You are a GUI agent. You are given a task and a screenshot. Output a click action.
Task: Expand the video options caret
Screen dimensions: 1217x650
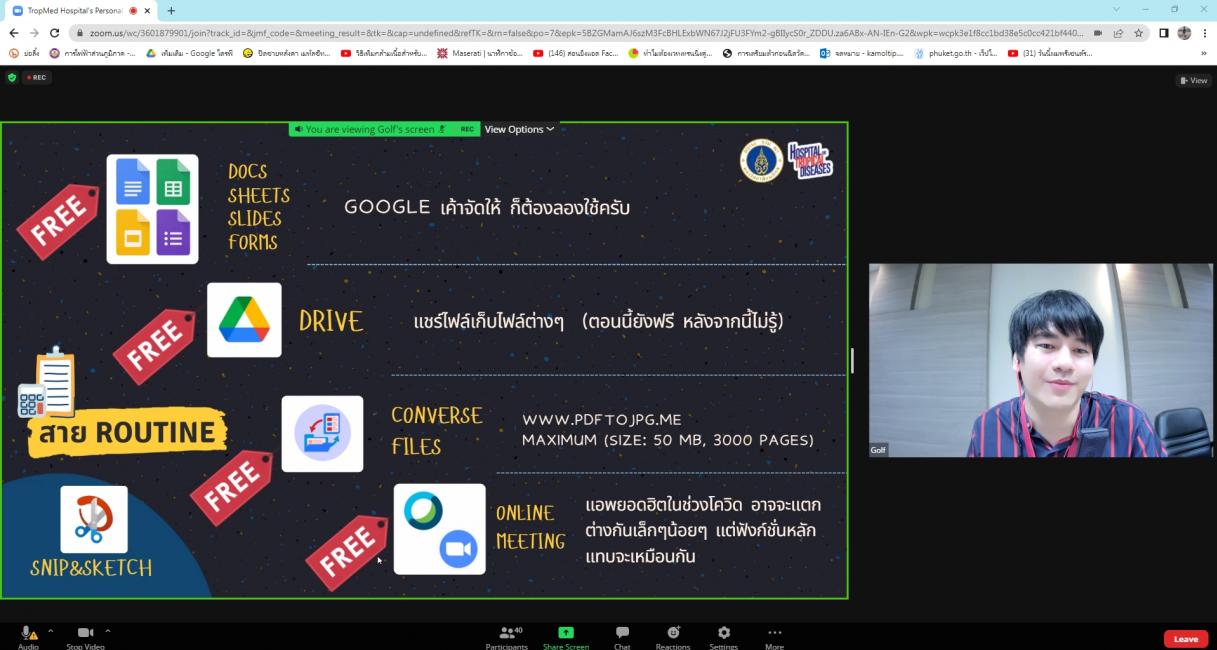(108, 631)
